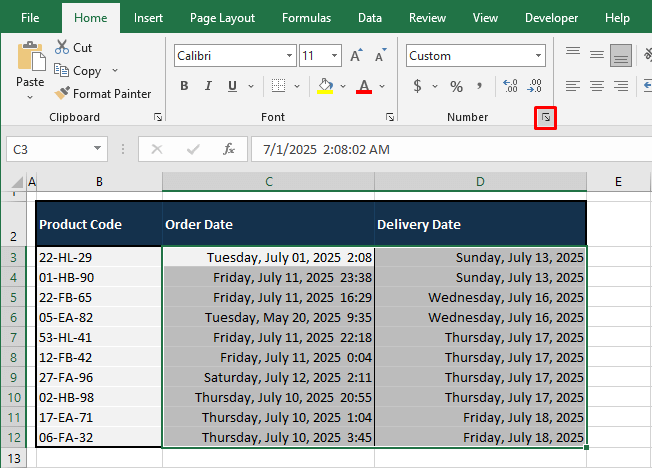
Task: Switch to the Review tab
Action: pos(427,18)
